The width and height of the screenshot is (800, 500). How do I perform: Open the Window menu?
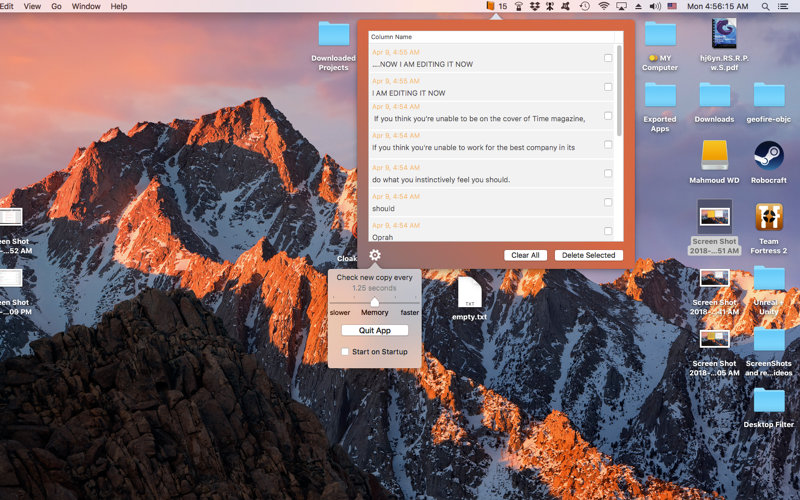tap(86, 6)
